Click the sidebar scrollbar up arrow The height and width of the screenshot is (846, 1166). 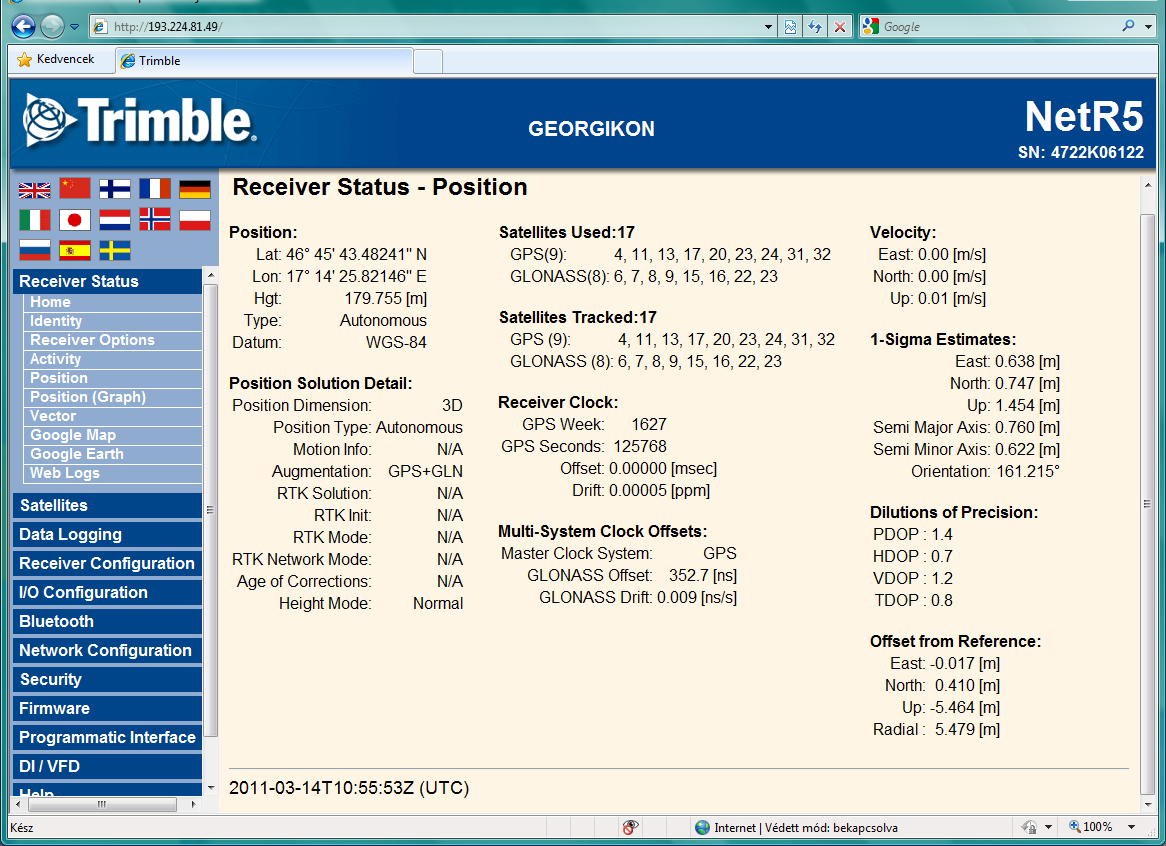pos(211,276)
